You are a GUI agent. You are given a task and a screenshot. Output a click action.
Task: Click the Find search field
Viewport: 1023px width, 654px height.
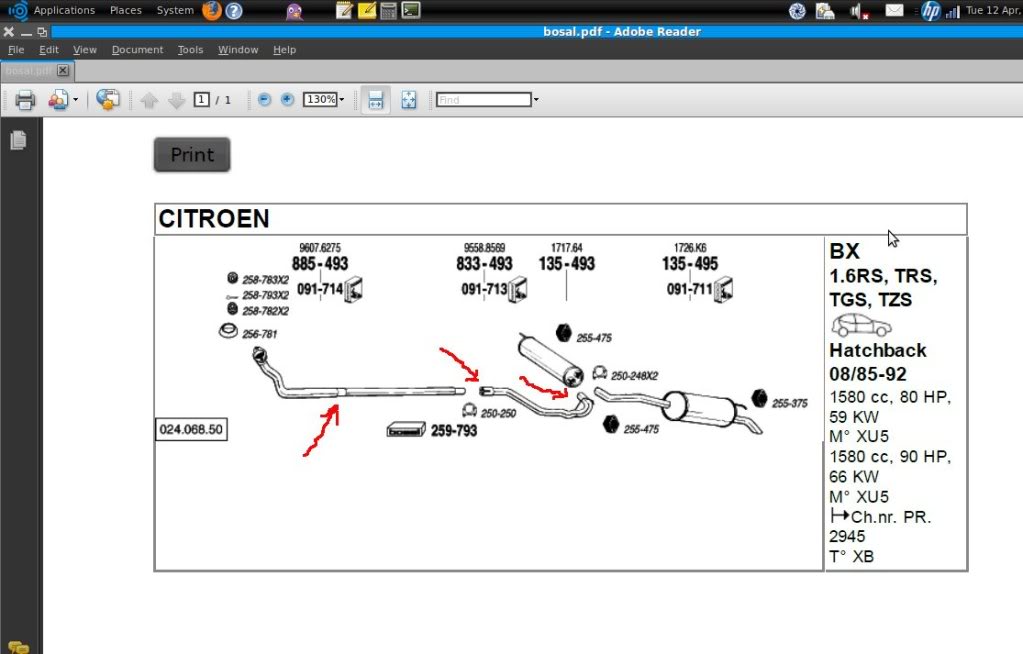click(x=483, y=99)
